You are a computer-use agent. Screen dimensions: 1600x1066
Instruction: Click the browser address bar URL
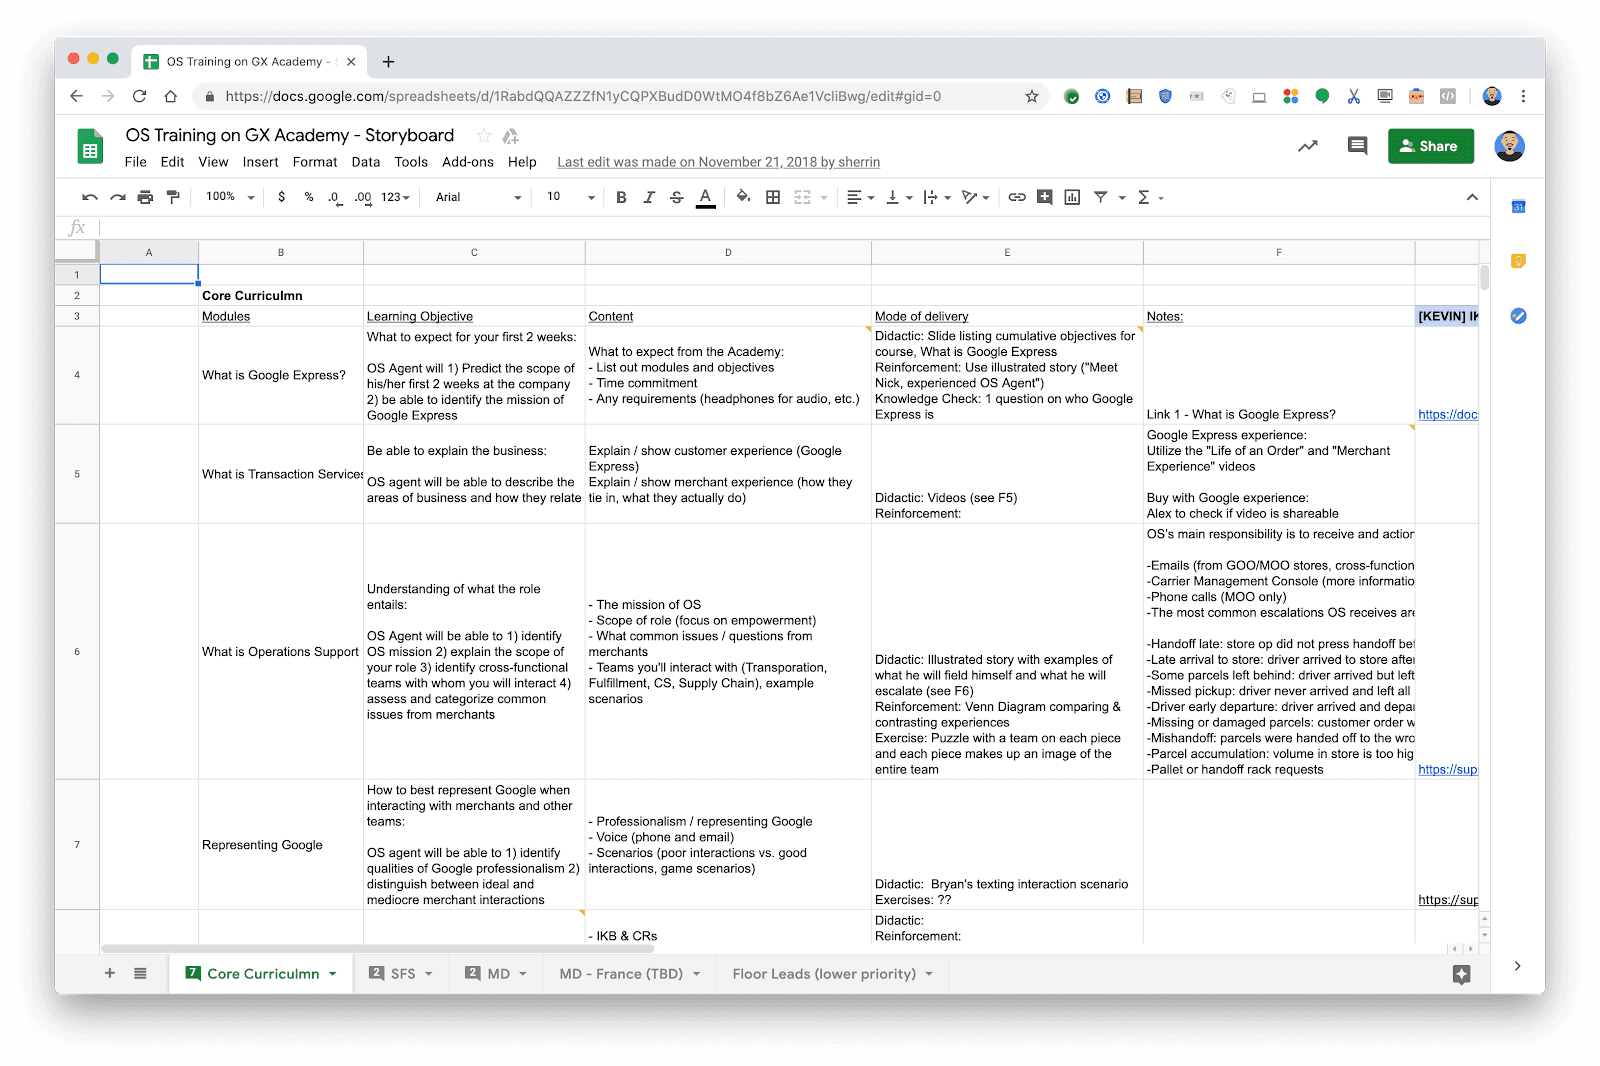click(583, 97)
